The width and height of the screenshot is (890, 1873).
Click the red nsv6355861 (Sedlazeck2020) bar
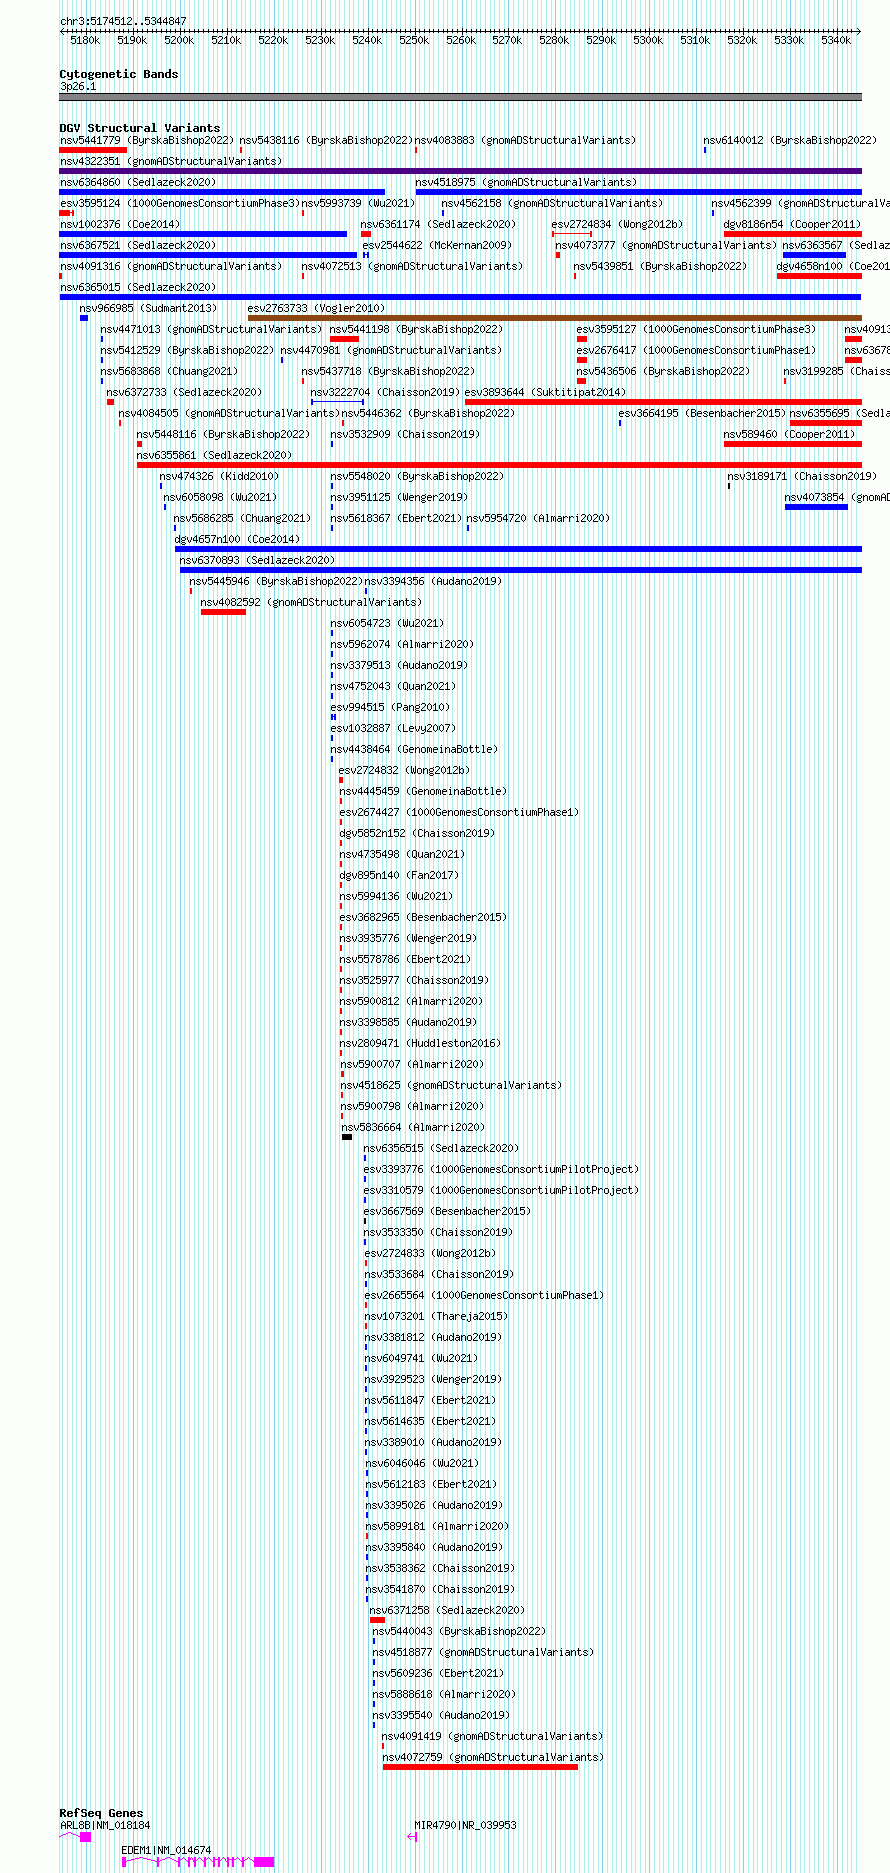[499, 465]
